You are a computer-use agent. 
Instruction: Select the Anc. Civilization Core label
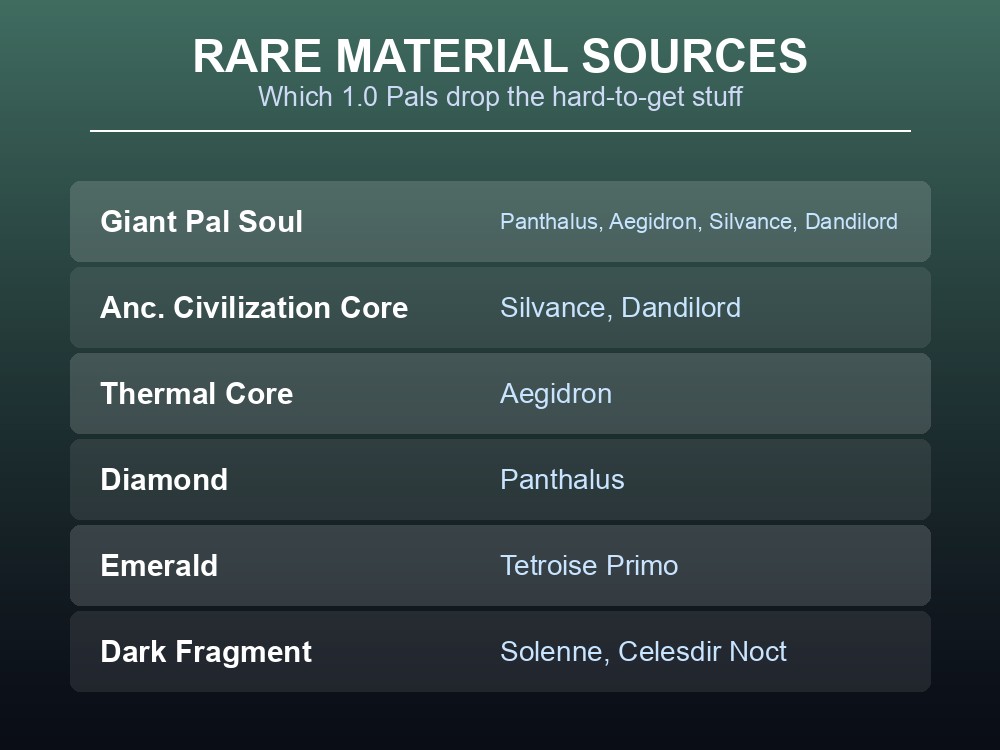point(254,307)
